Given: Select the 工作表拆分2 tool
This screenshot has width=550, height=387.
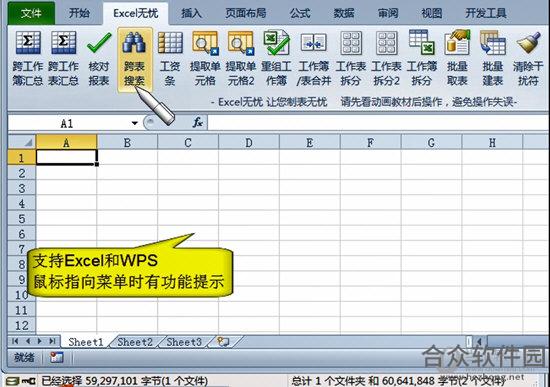Looking at the screenshot, I should point(386,59).
